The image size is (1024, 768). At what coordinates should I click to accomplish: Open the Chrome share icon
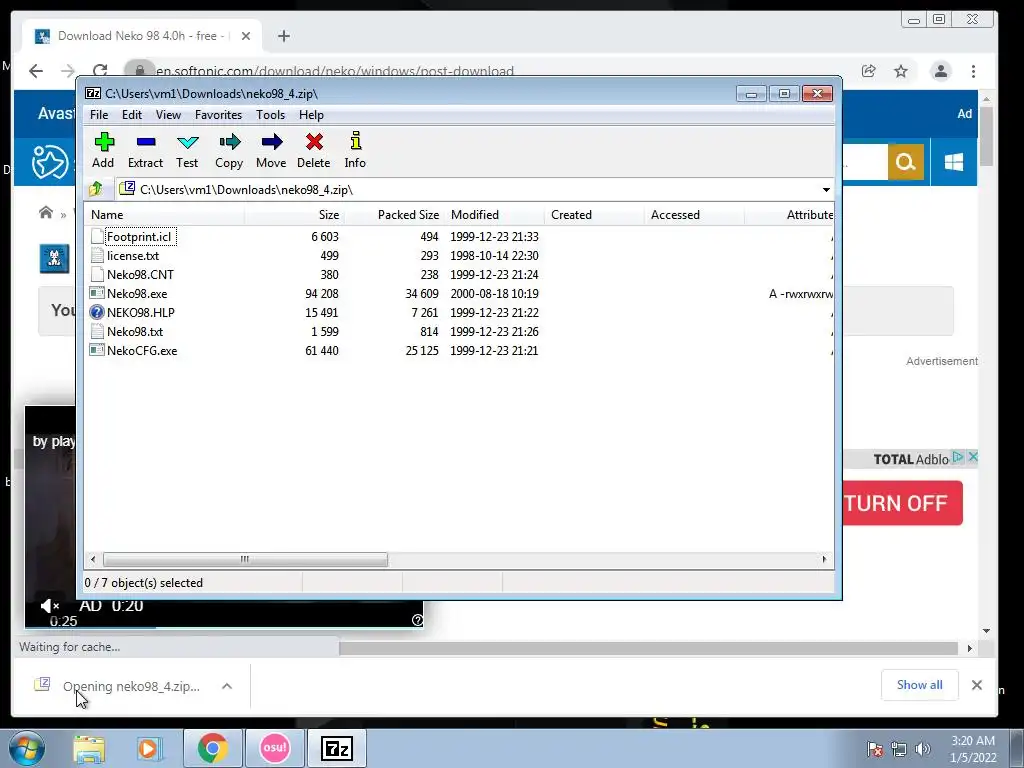point(869,71)
